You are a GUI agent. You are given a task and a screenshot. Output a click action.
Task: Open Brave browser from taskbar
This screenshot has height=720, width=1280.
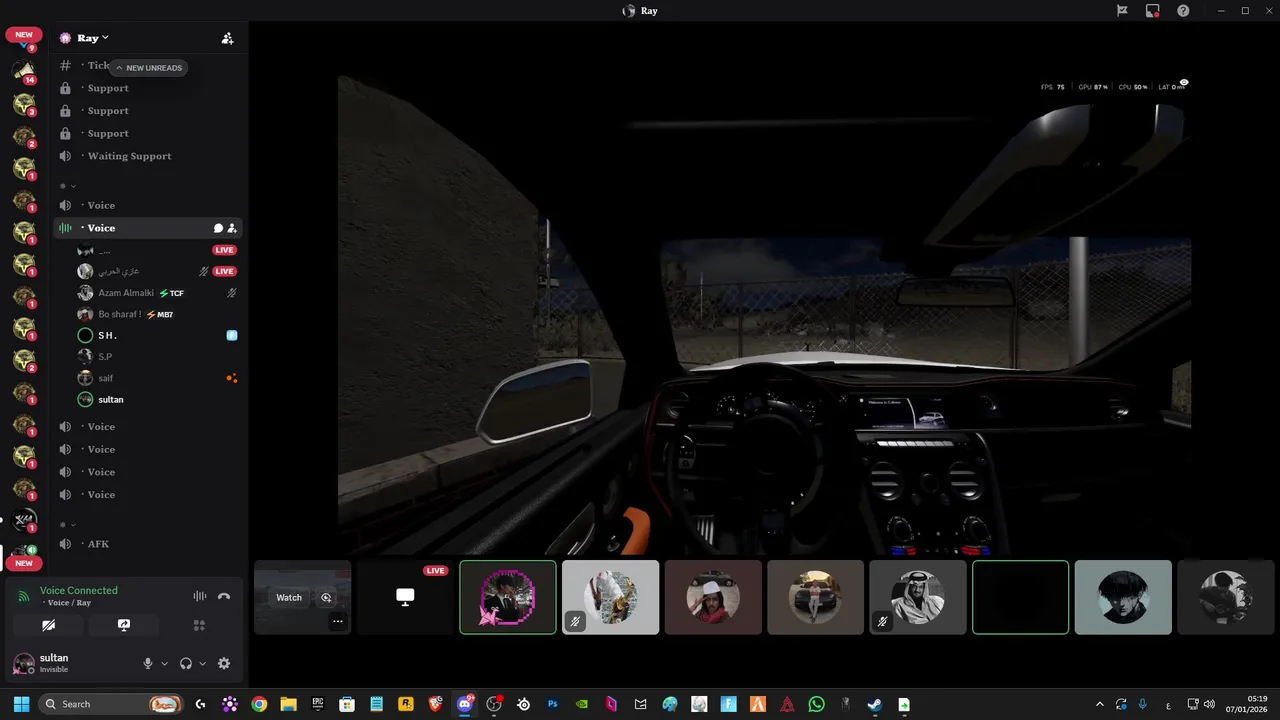tap(435, 704)
